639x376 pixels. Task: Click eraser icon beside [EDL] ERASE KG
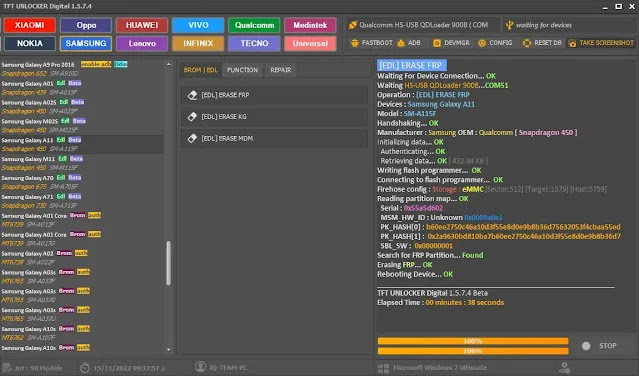point(192,117)
